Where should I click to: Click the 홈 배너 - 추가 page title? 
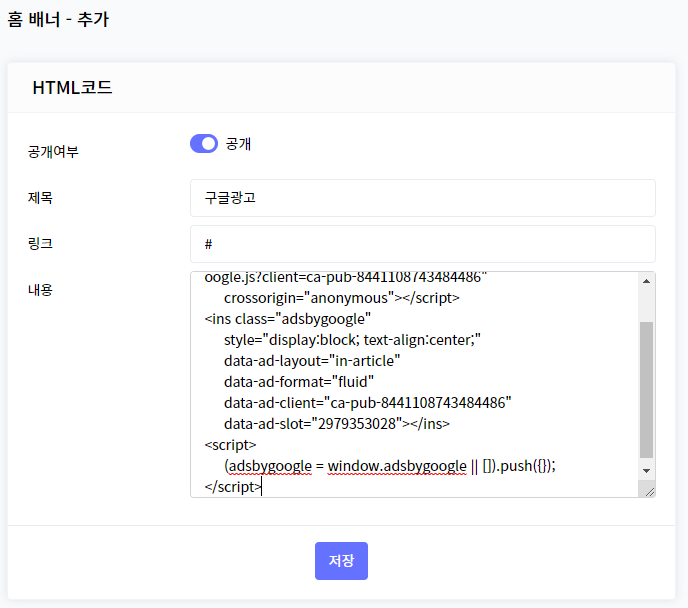pos(58,19)
